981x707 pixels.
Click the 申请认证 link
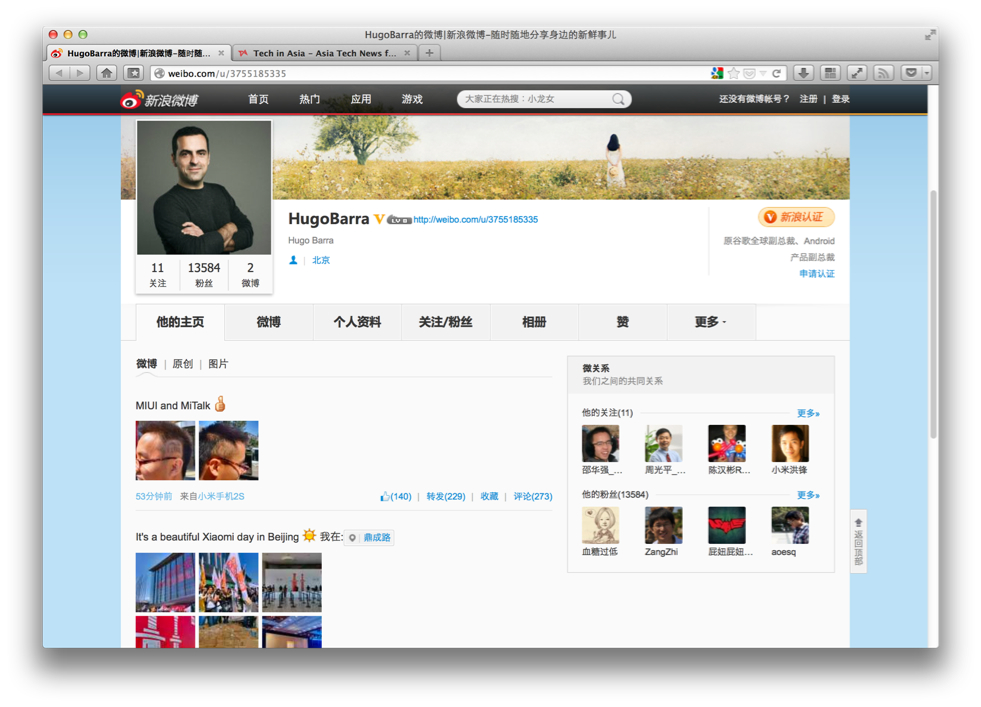tap(817, 273)
